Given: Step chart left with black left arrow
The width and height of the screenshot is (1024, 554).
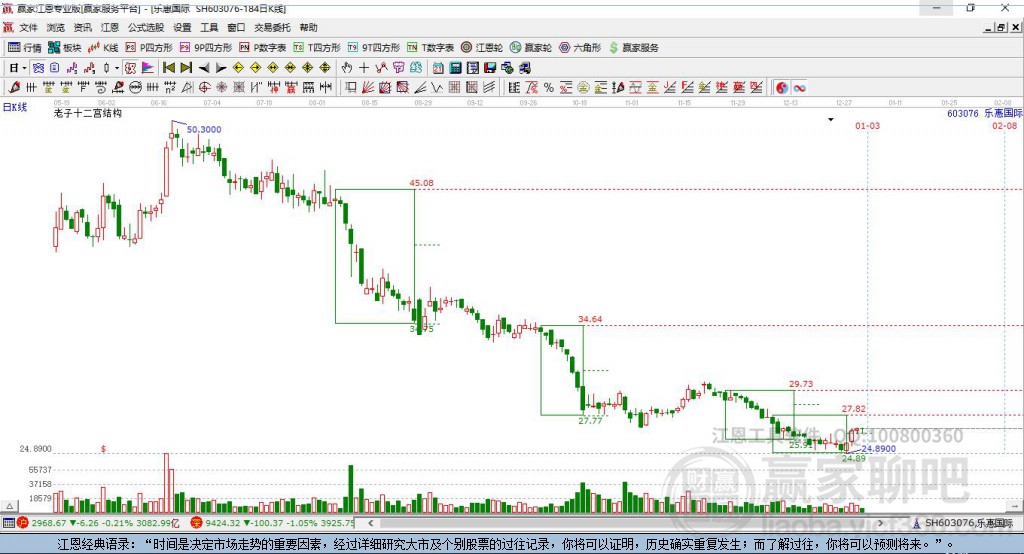Looking at the screenshot, I should point(204,67).
